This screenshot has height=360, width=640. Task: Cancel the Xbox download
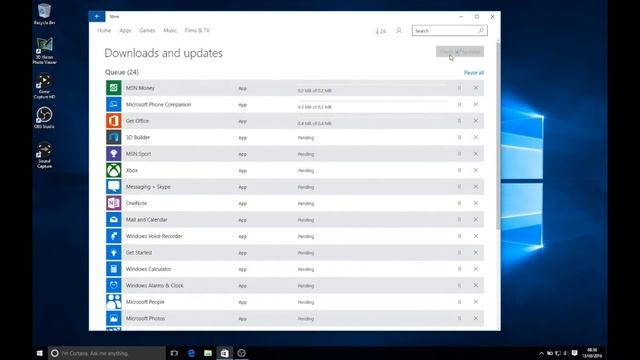(476, 170)
